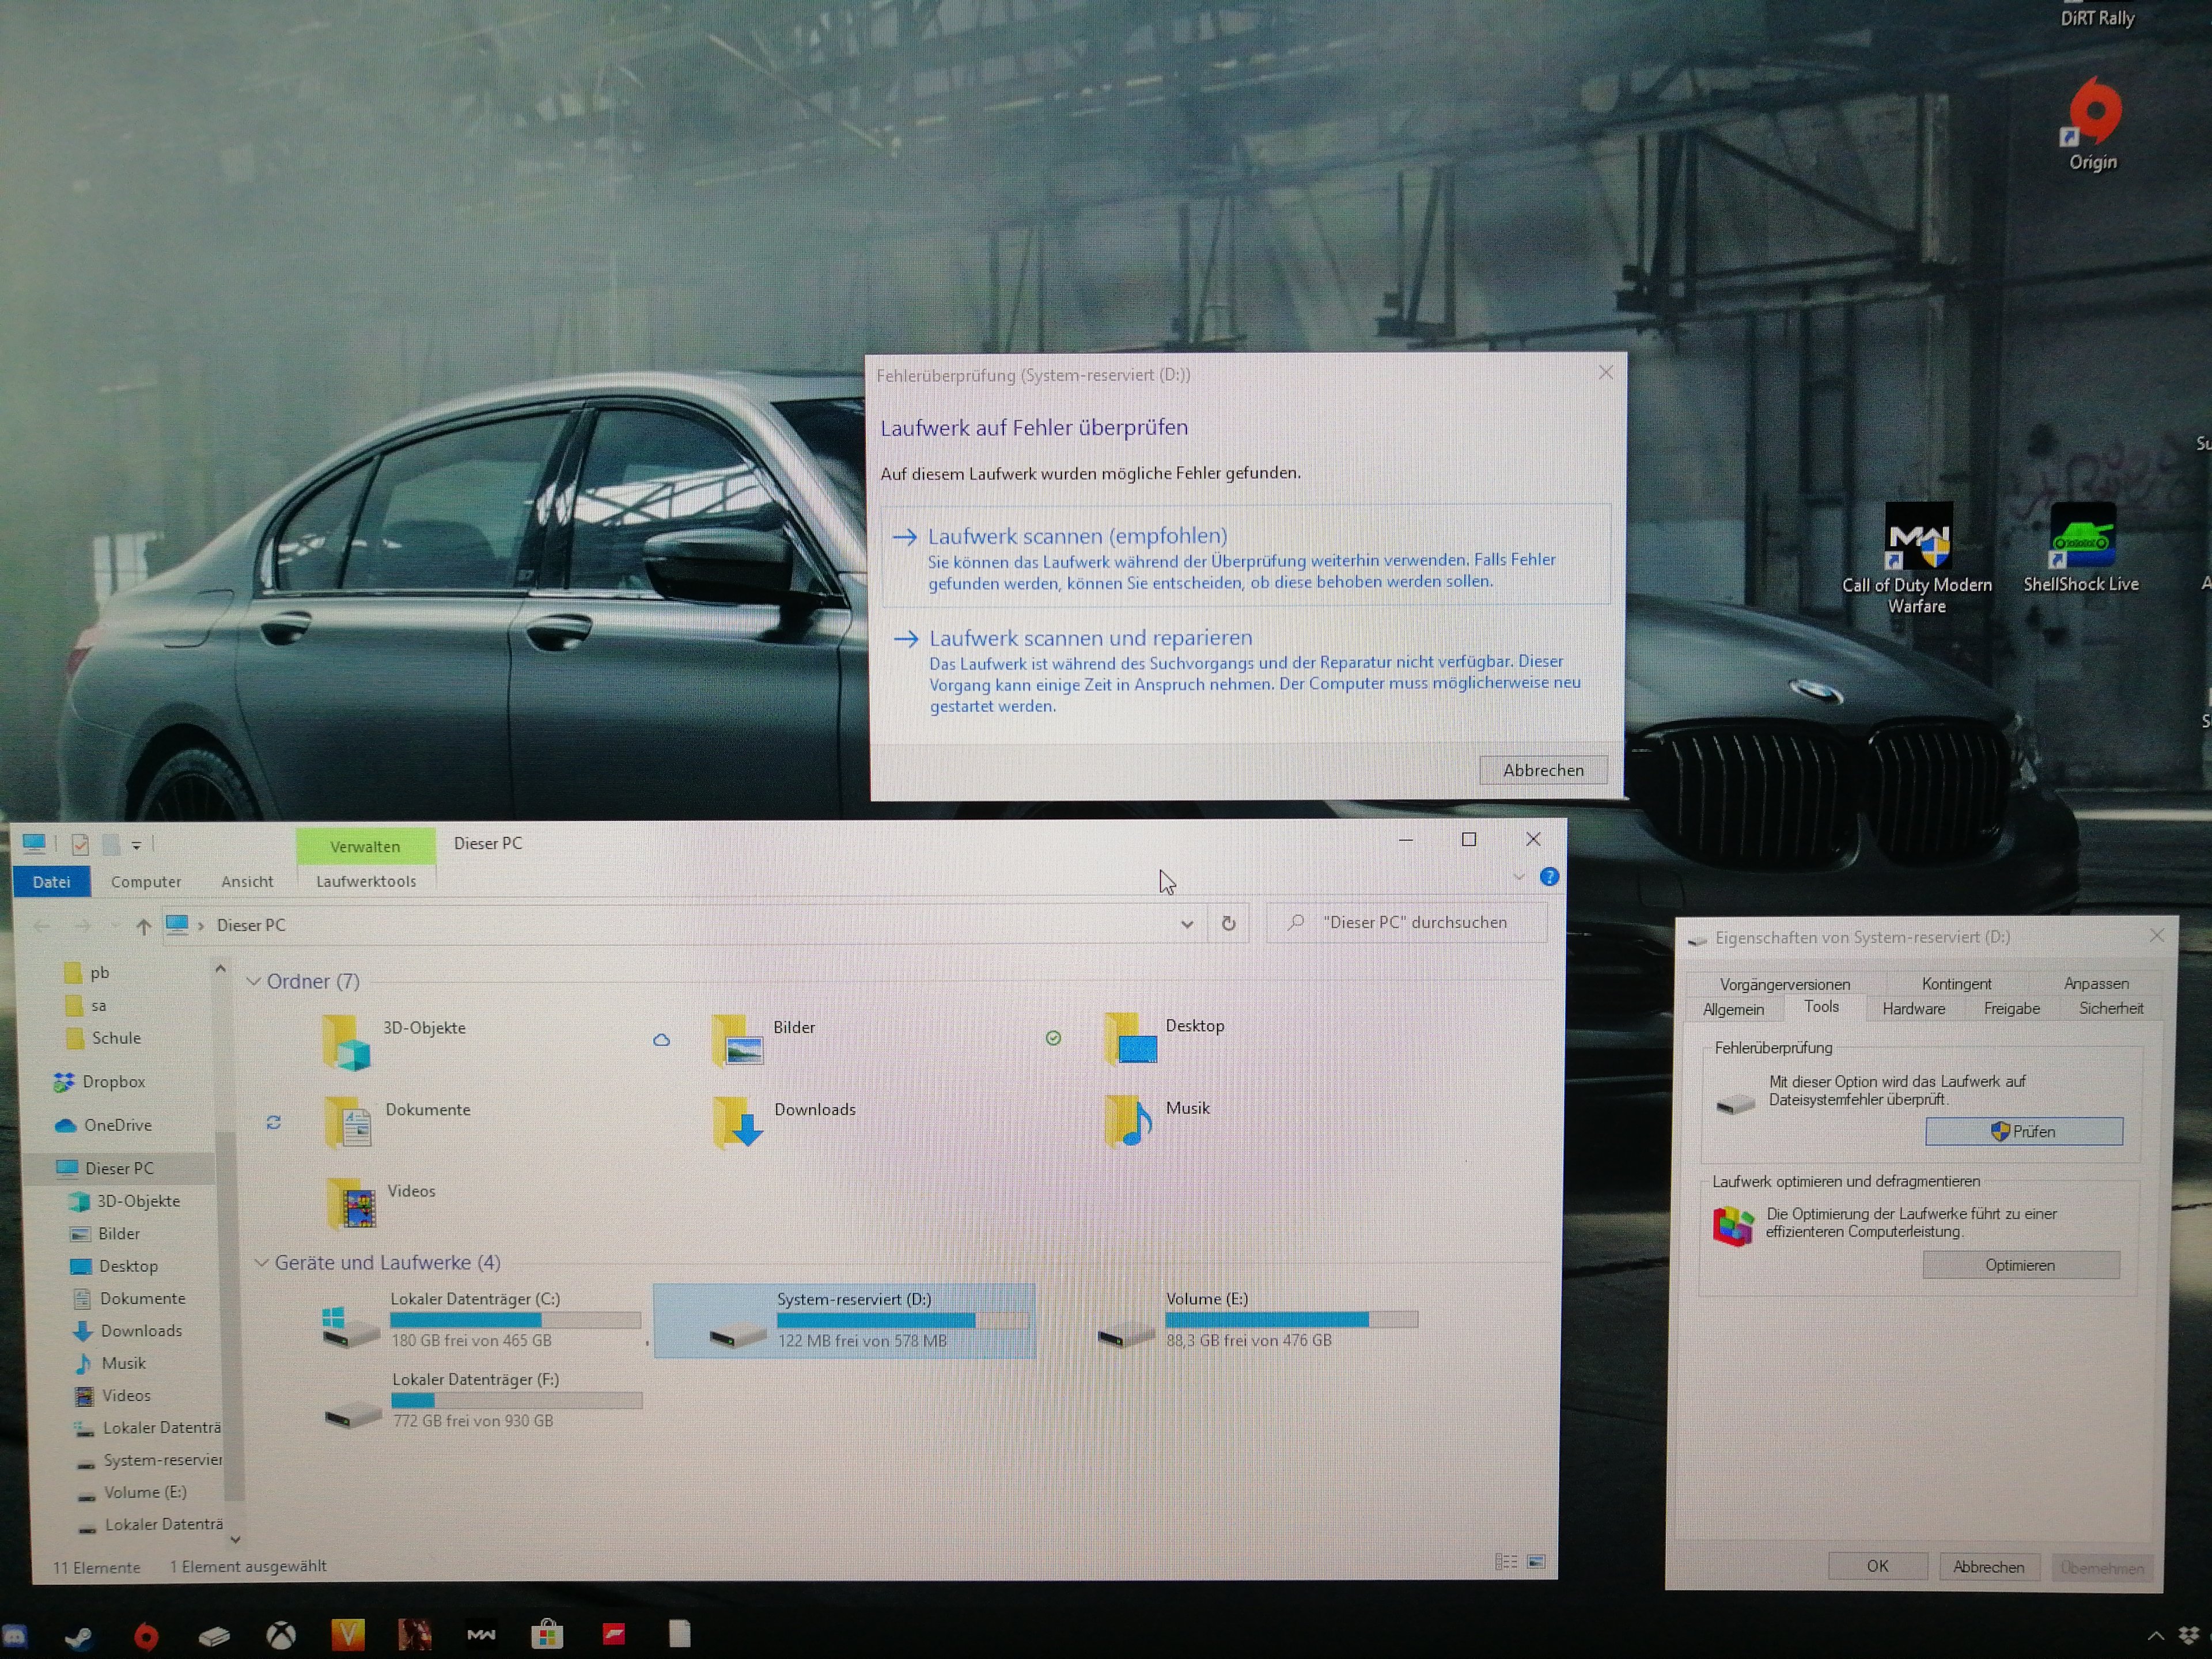Image resolution: width=2212 pixels, height=1659 pixels.
Task: Click the Dieser PC durchsuchen search field
Action: click(1414, 922)
